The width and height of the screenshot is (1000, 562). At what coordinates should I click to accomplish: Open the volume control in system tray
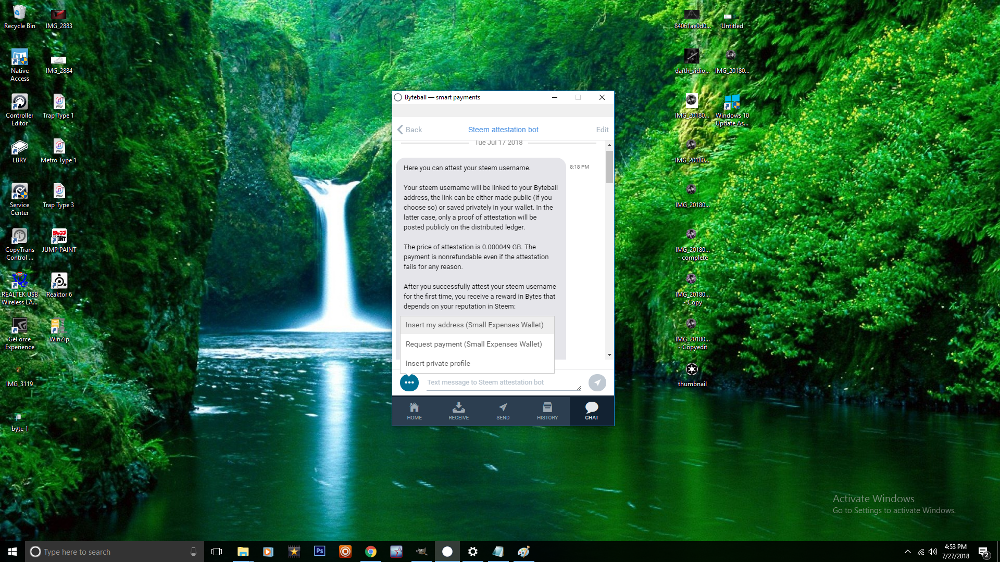[x=933, y=552]
